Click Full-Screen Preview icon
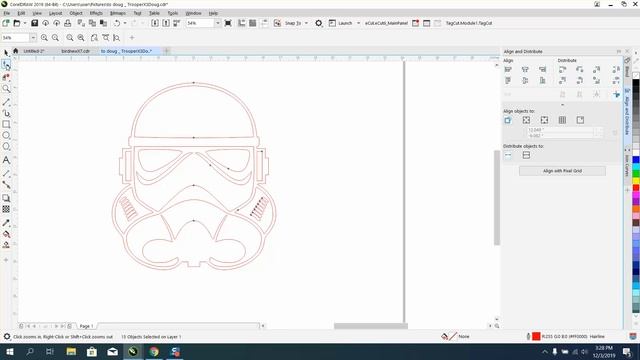 point(228,23)
